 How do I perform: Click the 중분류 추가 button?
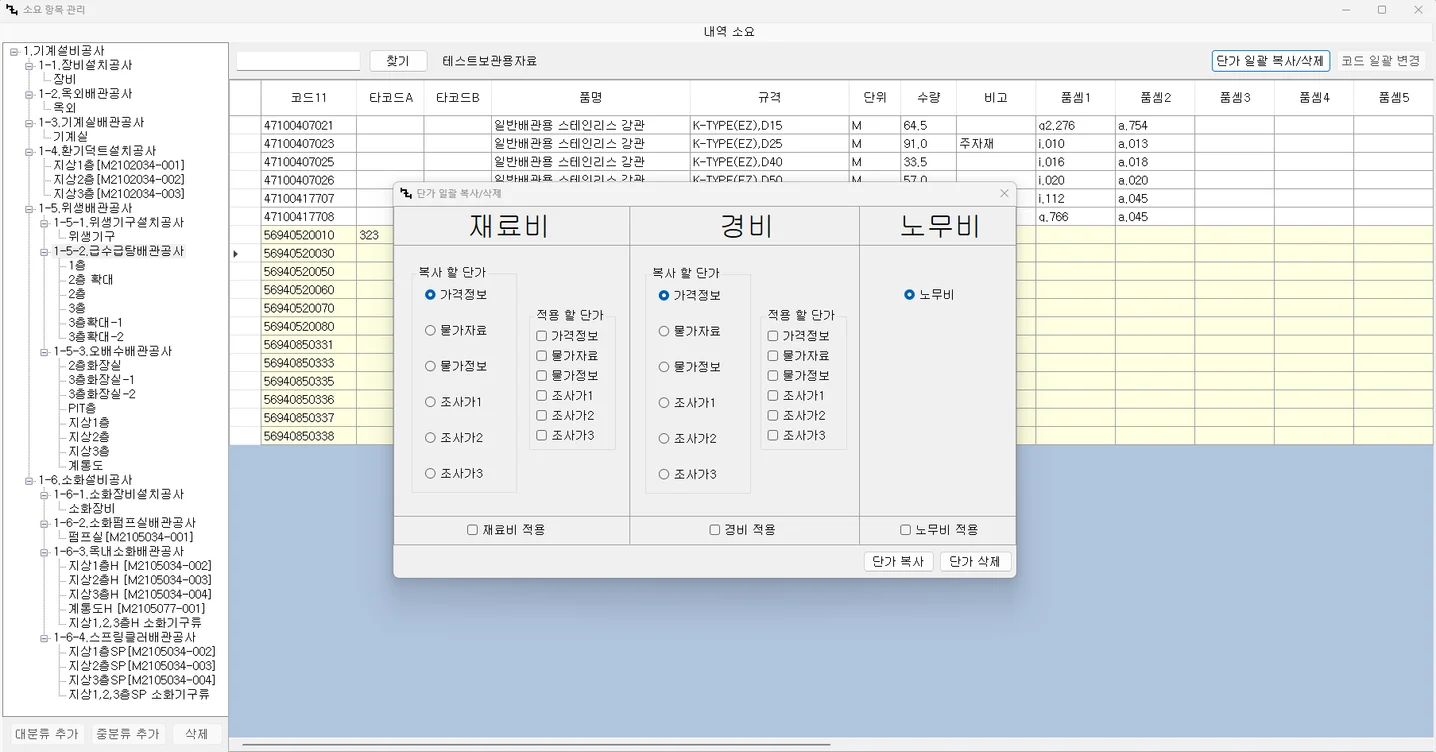pyautogui.click(x=127, y=734)
